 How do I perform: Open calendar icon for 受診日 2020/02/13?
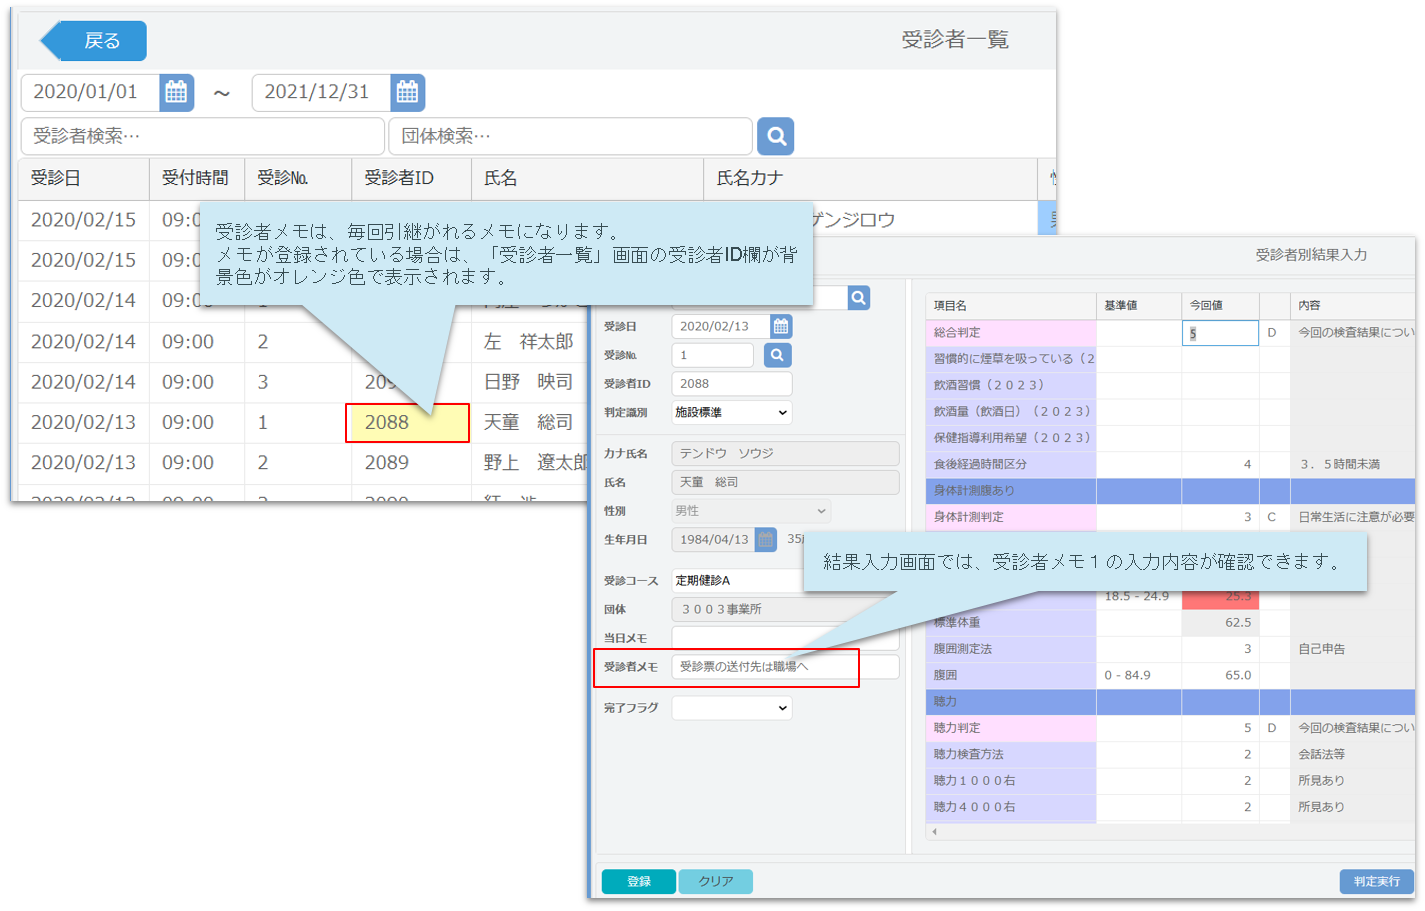pos(781,326)
